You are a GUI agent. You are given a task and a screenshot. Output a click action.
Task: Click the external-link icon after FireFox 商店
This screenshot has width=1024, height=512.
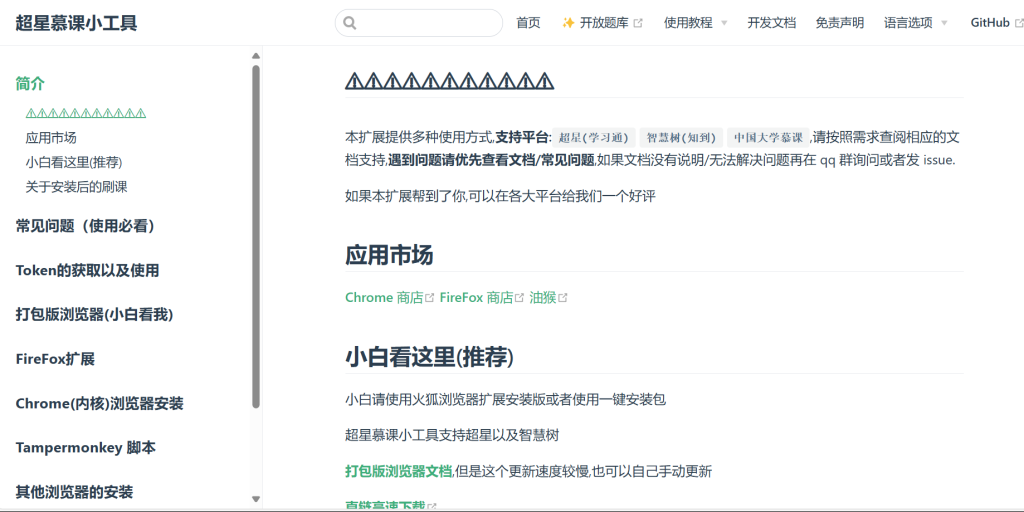(x=519, y=298)
